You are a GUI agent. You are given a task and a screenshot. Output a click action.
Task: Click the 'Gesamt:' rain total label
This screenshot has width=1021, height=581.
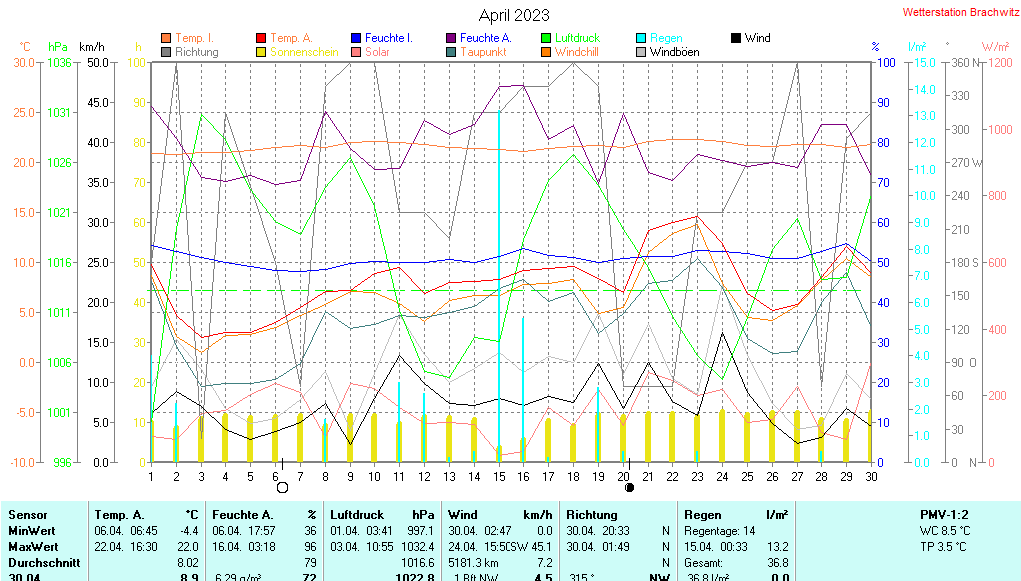click(x=703, y=563)
